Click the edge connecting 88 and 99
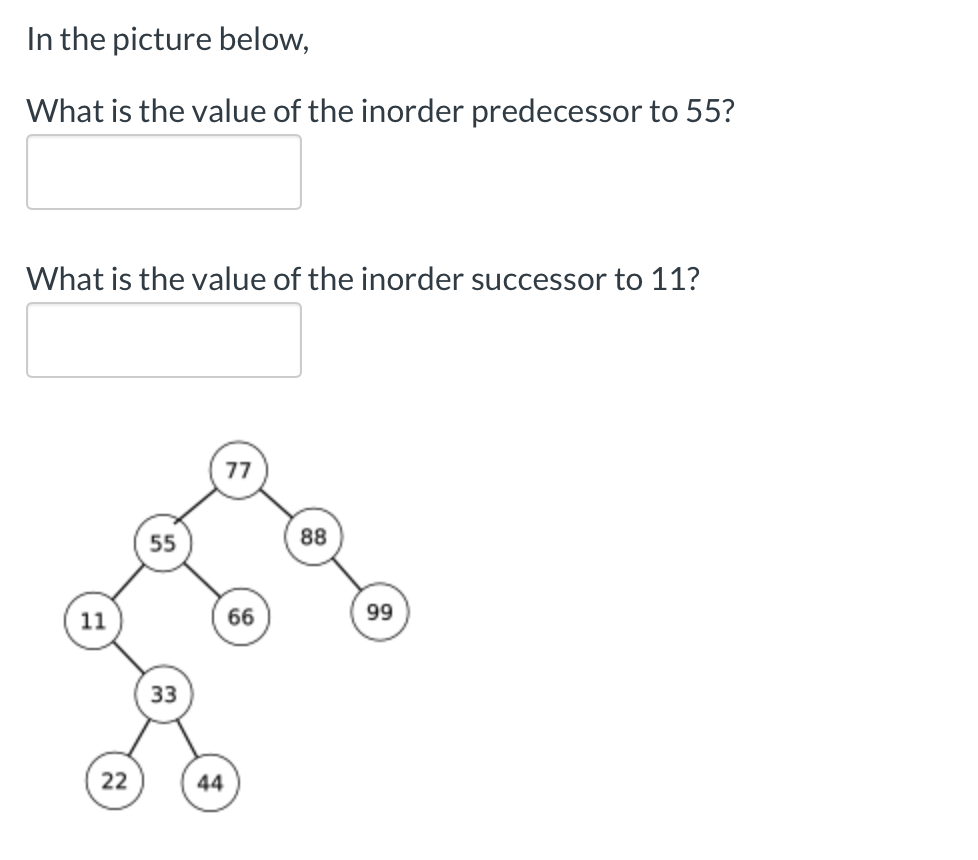Image resolution: width=978 pixels, height=860 pixels. (348, 575)
